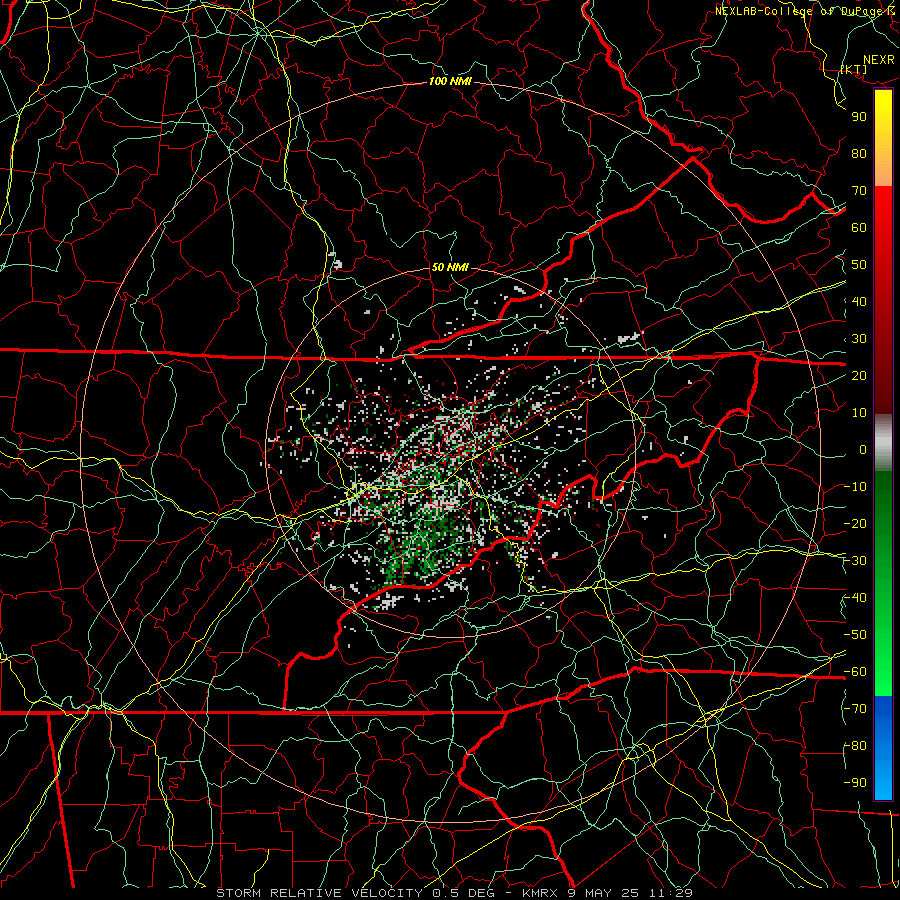Image resolution: width=900 pixels, height=900 pixels.
Task: Click the -80 value on the velocity scale
Action: [855, 746]
